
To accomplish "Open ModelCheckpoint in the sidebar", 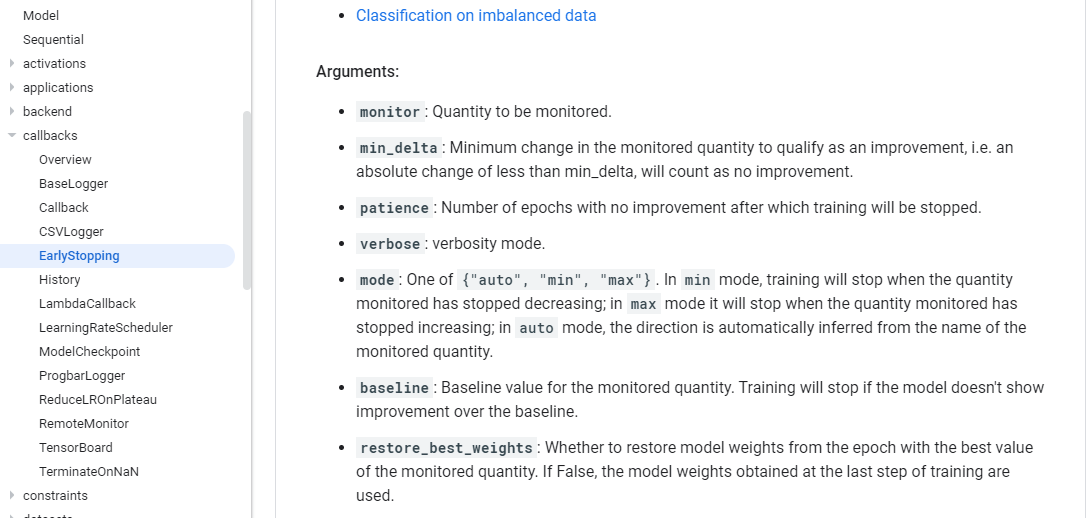I will click(x=90, y=352).
